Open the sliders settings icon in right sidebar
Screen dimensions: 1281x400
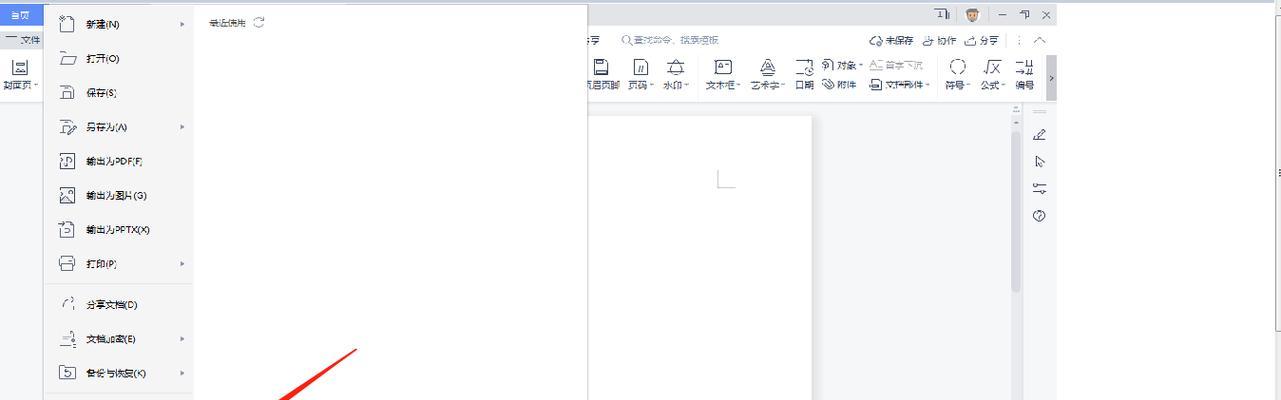pyautogui.click(x=1039, y=188)
